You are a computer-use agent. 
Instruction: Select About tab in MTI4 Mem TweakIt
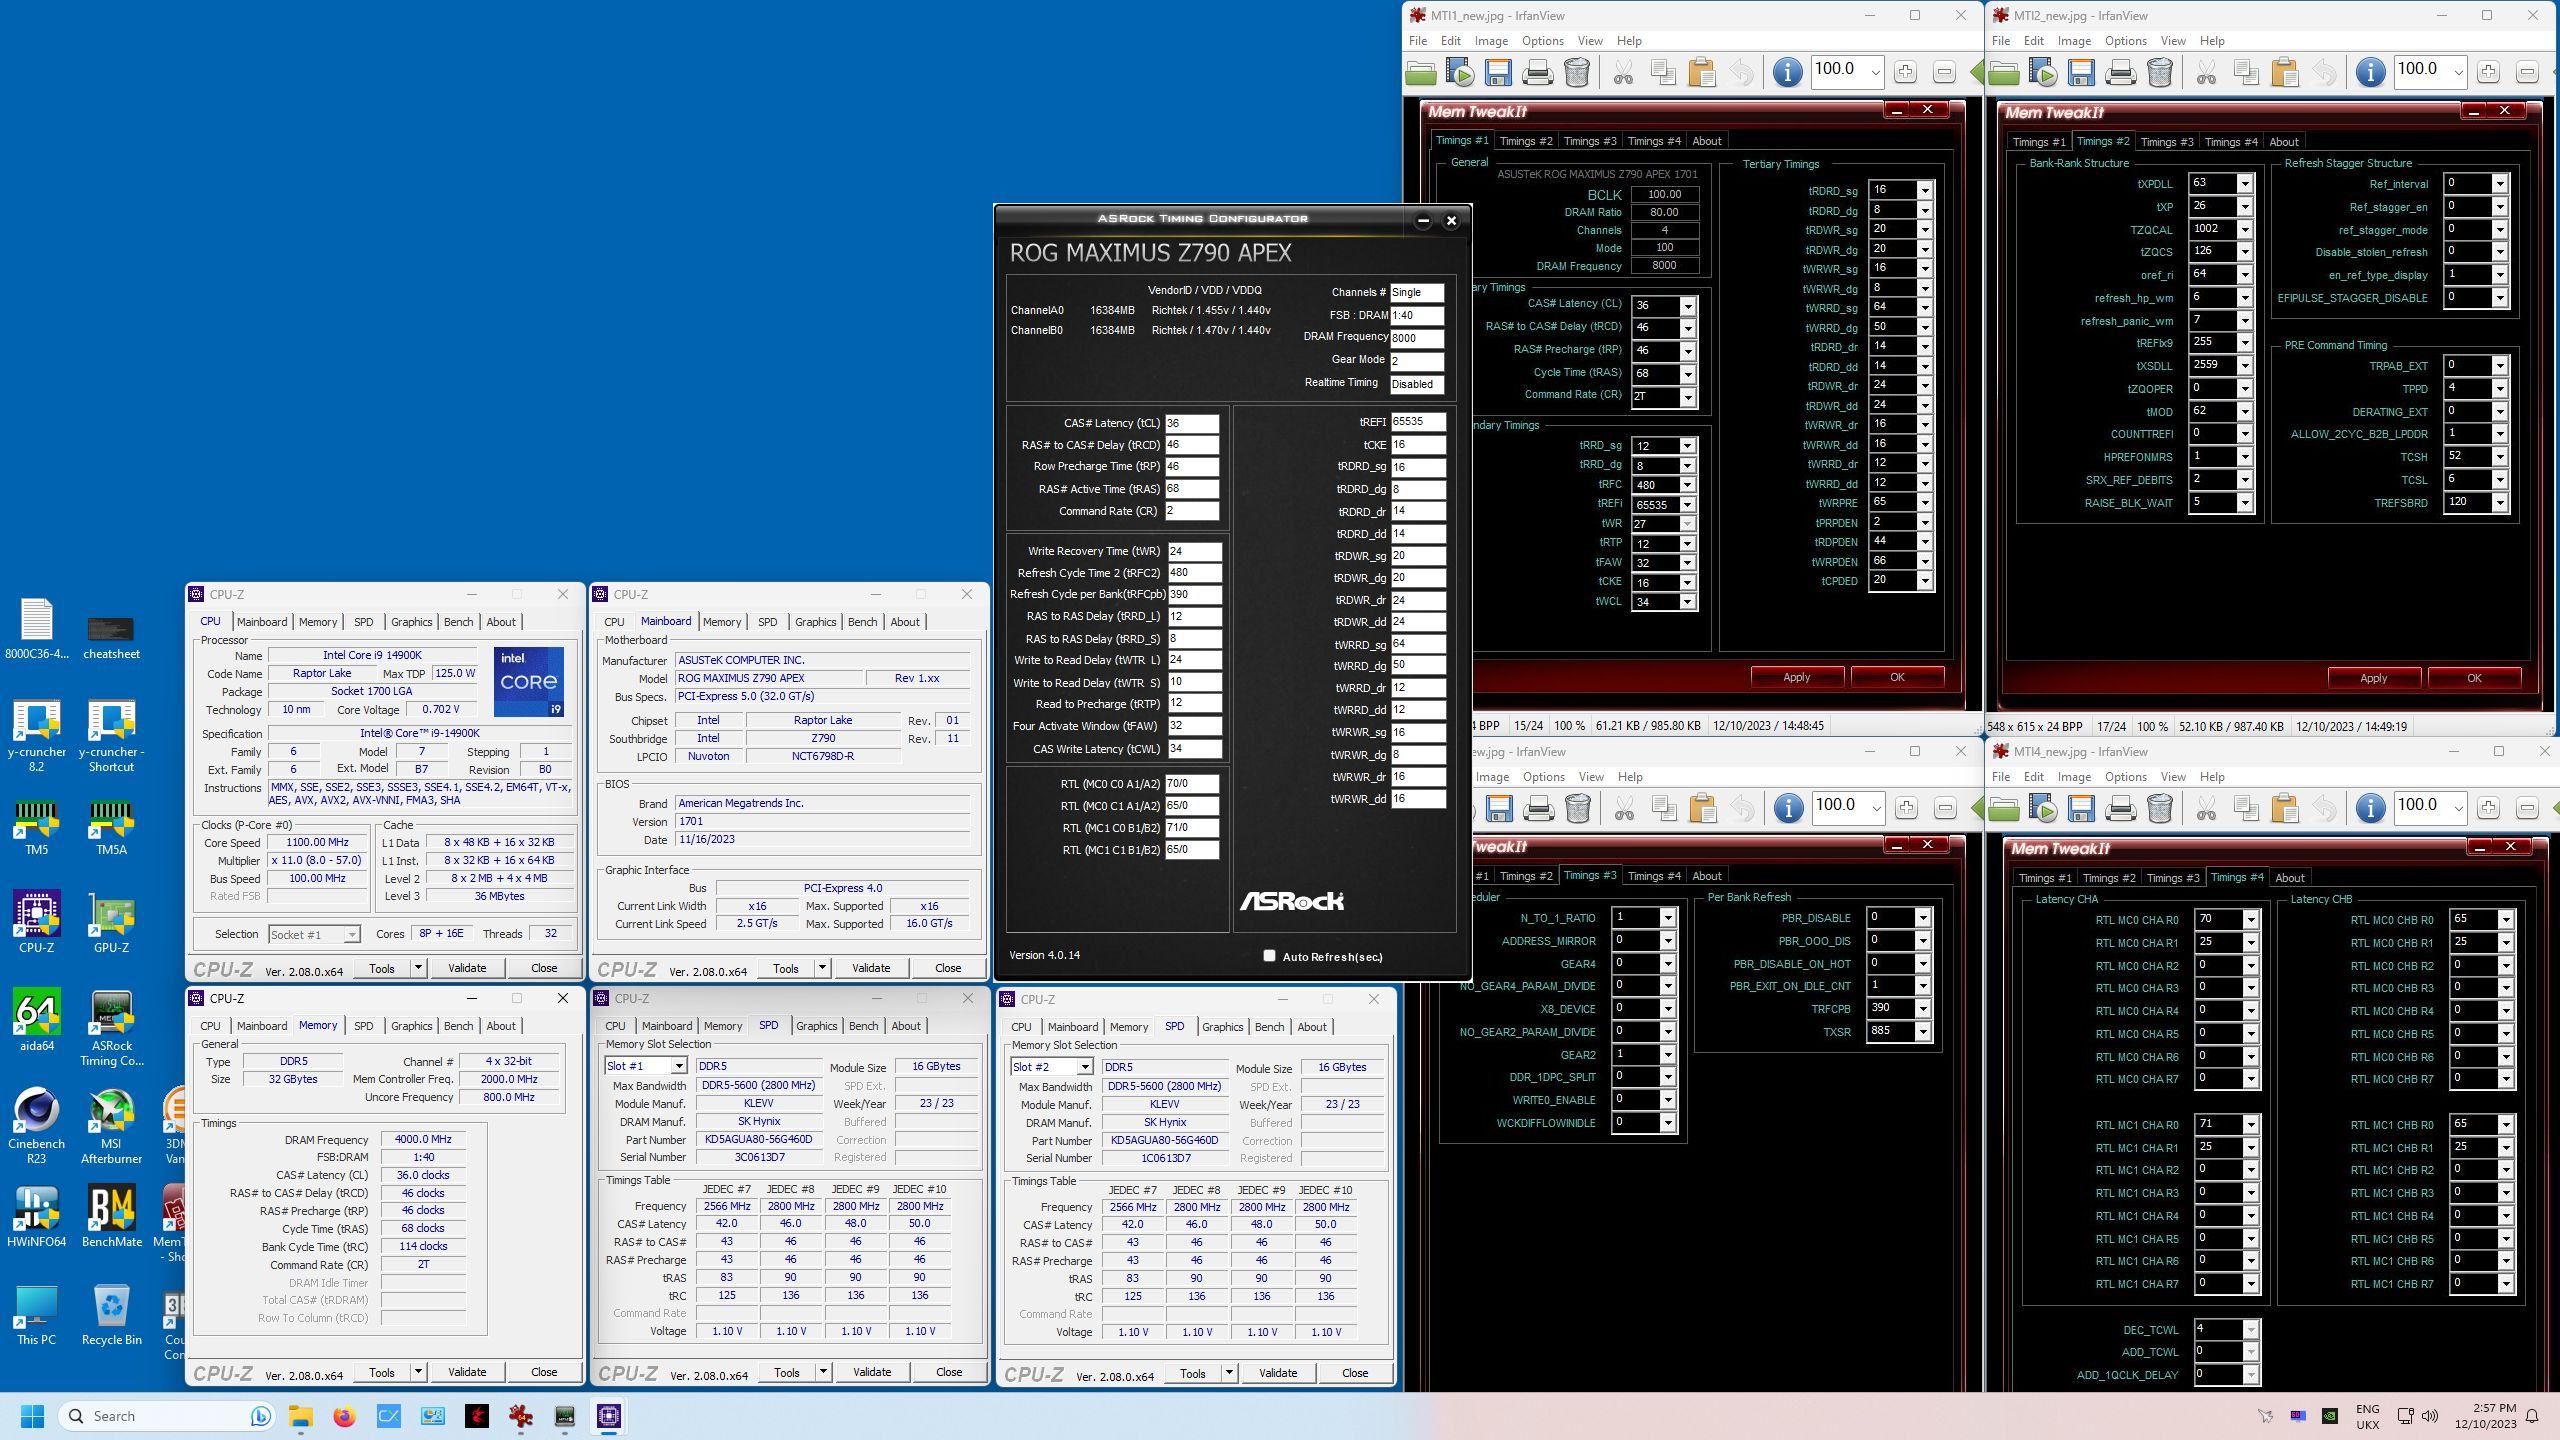(x=2290, y=878)
